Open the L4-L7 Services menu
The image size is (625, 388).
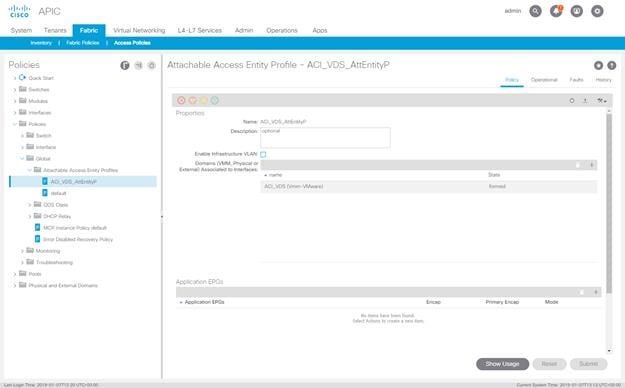[x=199, y=30]
